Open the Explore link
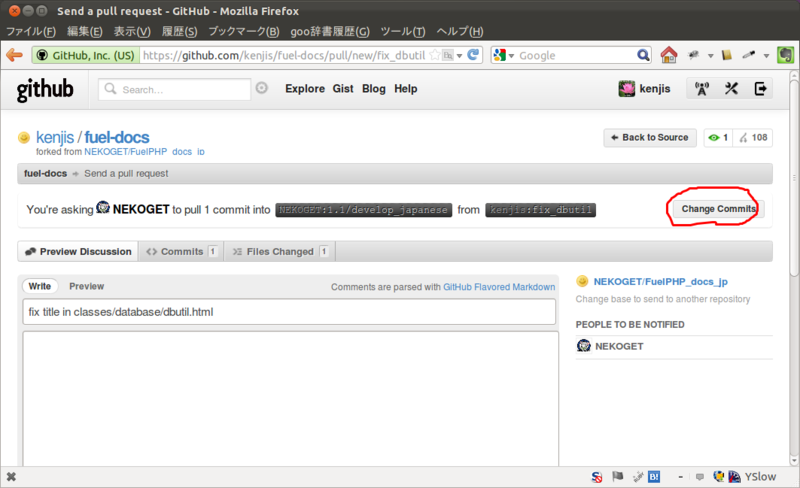 305,89
